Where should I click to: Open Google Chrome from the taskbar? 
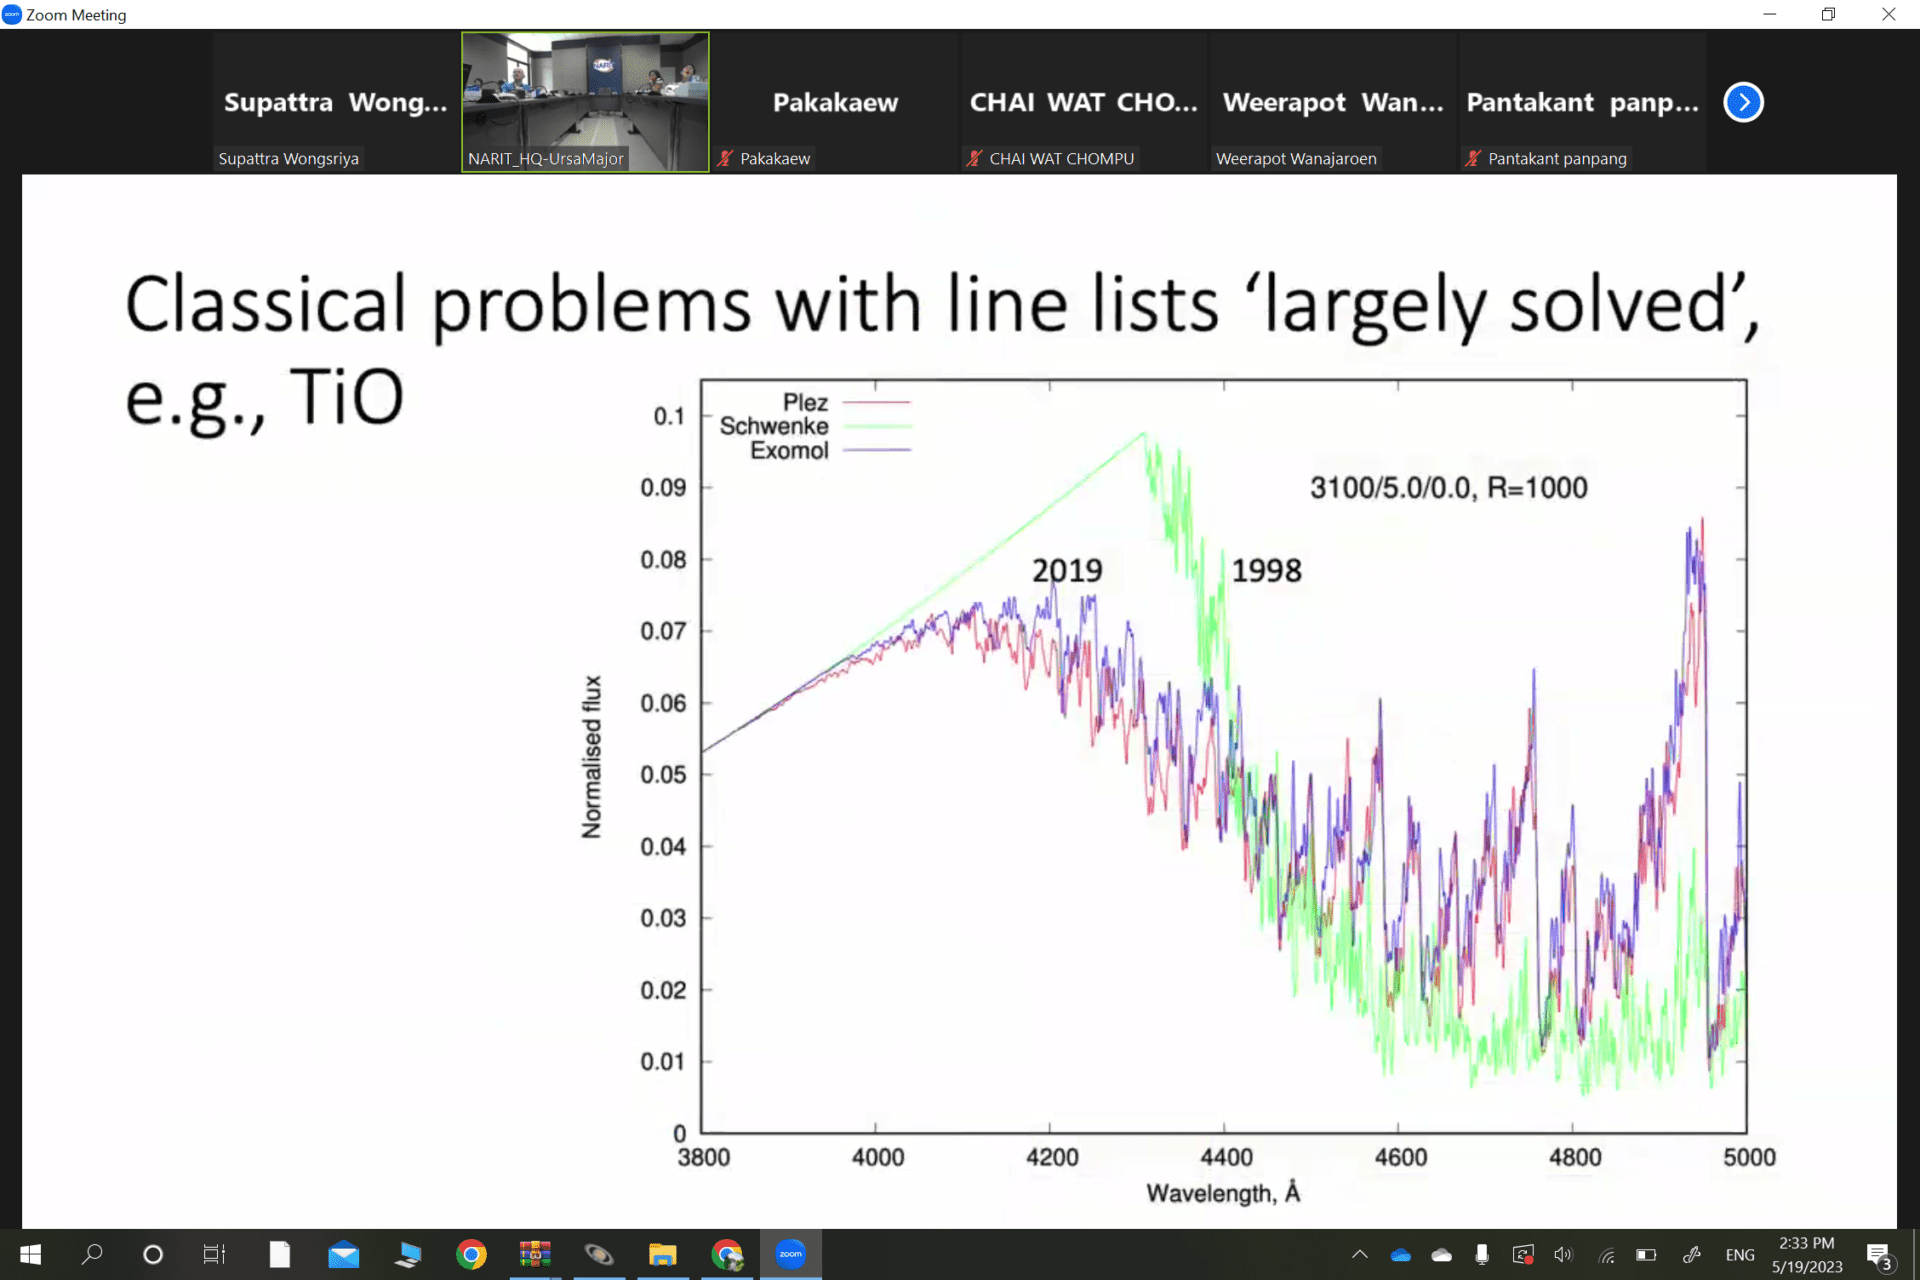tap(471, 1254)
